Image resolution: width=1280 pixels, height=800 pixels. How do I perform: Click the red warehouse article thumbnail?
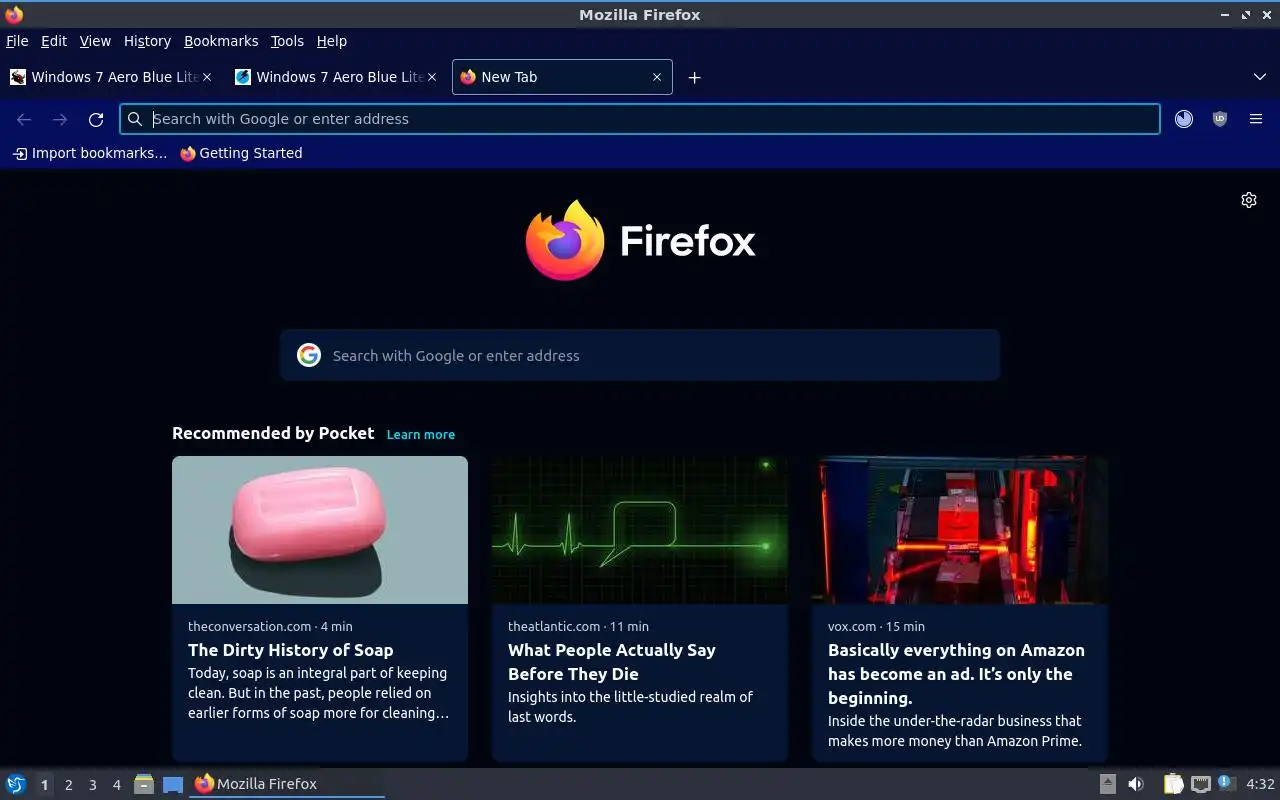click(x=960, y=530)
